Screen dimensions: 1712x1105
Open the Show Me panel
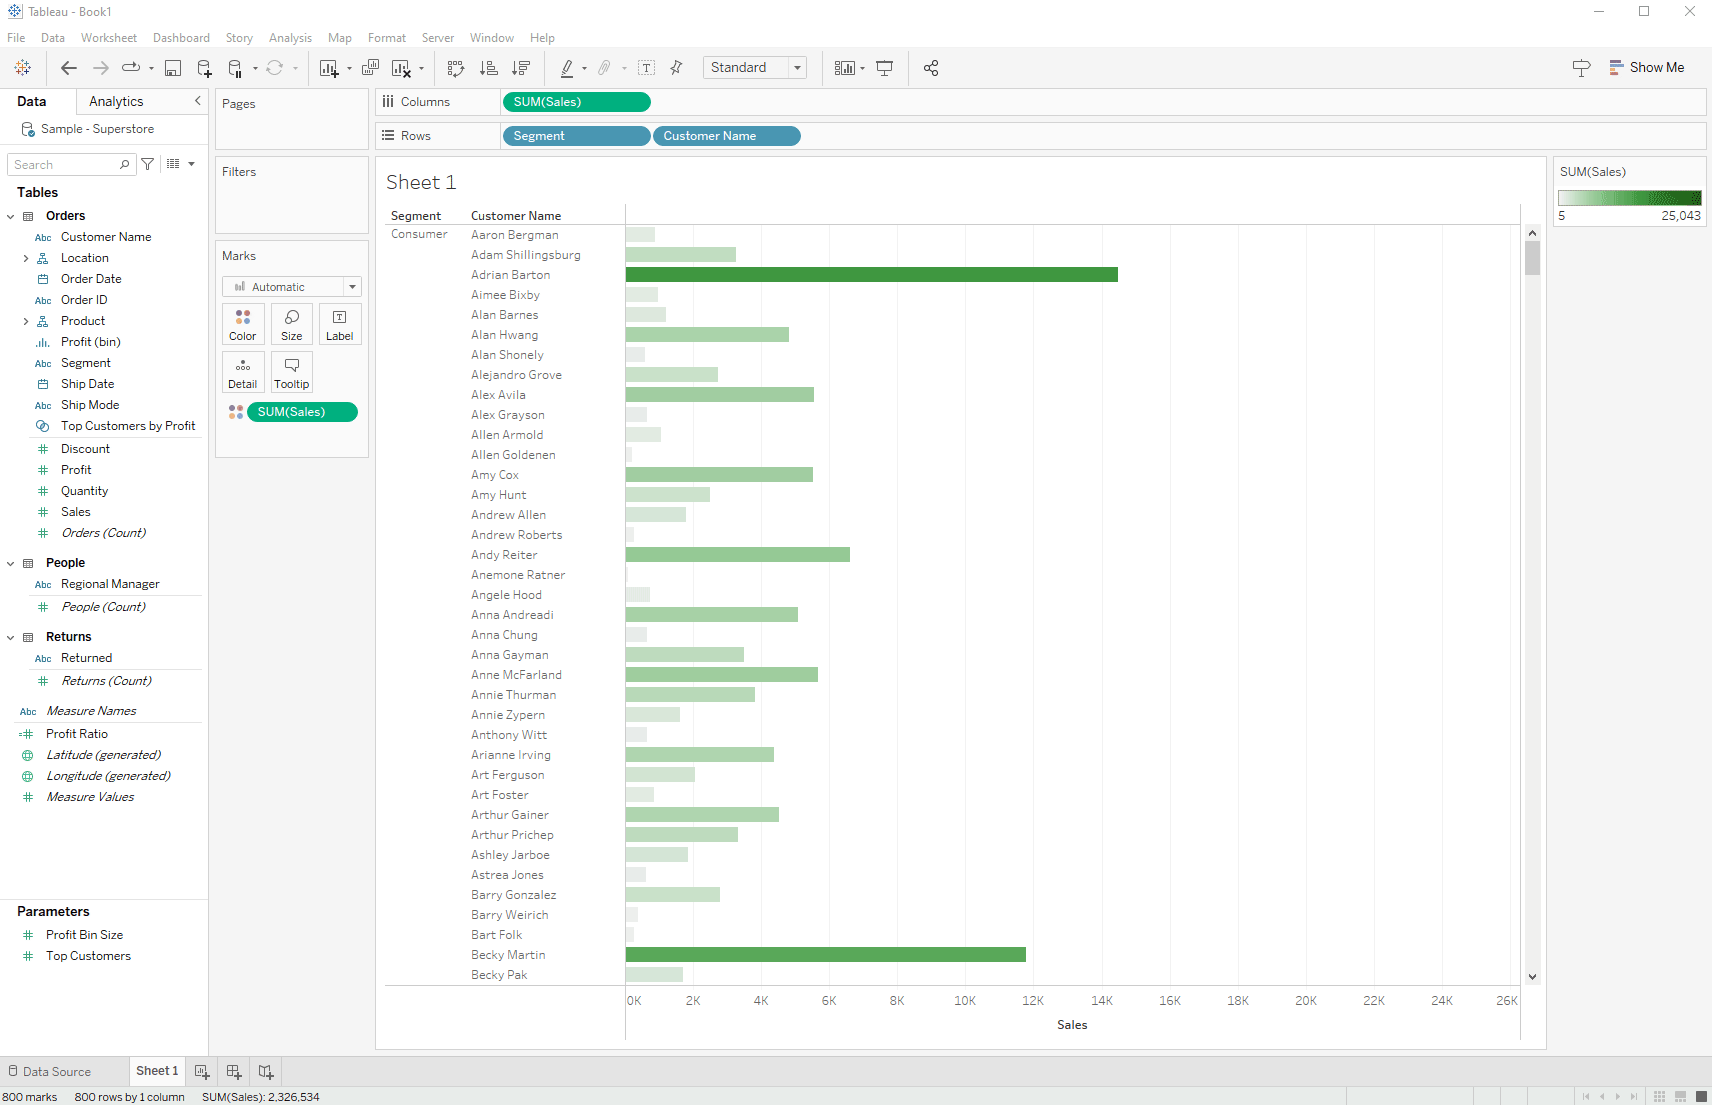(1646, 68)
